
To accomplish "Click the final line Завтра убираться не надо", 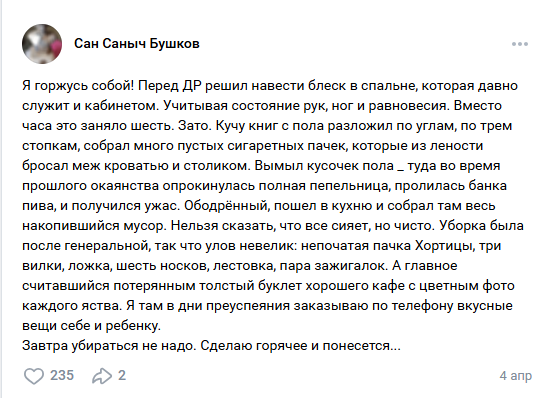I will coord(109,346).
